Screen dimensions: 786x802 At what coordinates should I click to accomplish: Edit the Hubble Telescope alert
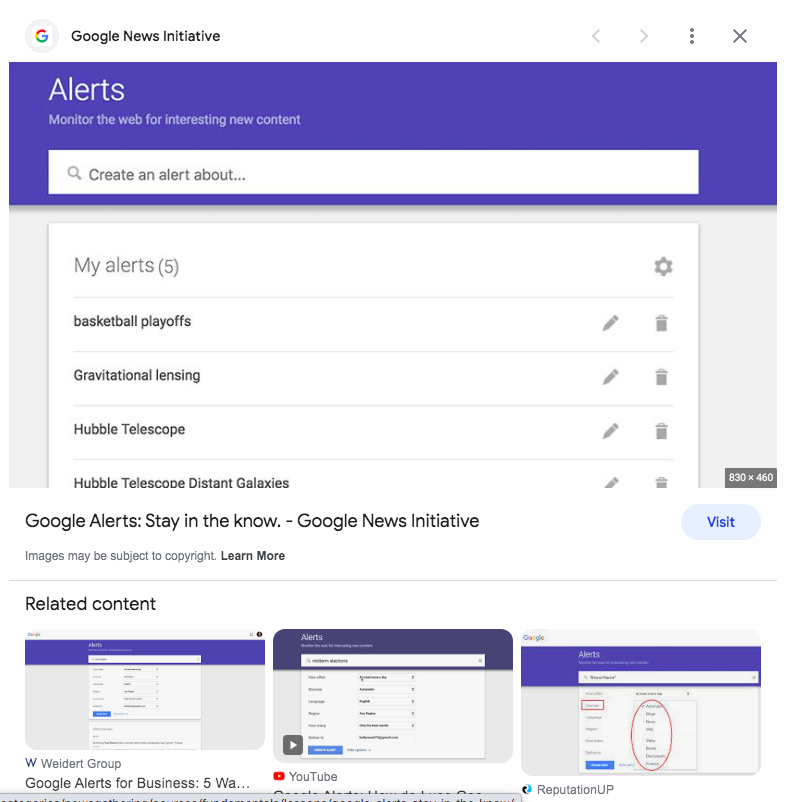pos(611,431)
